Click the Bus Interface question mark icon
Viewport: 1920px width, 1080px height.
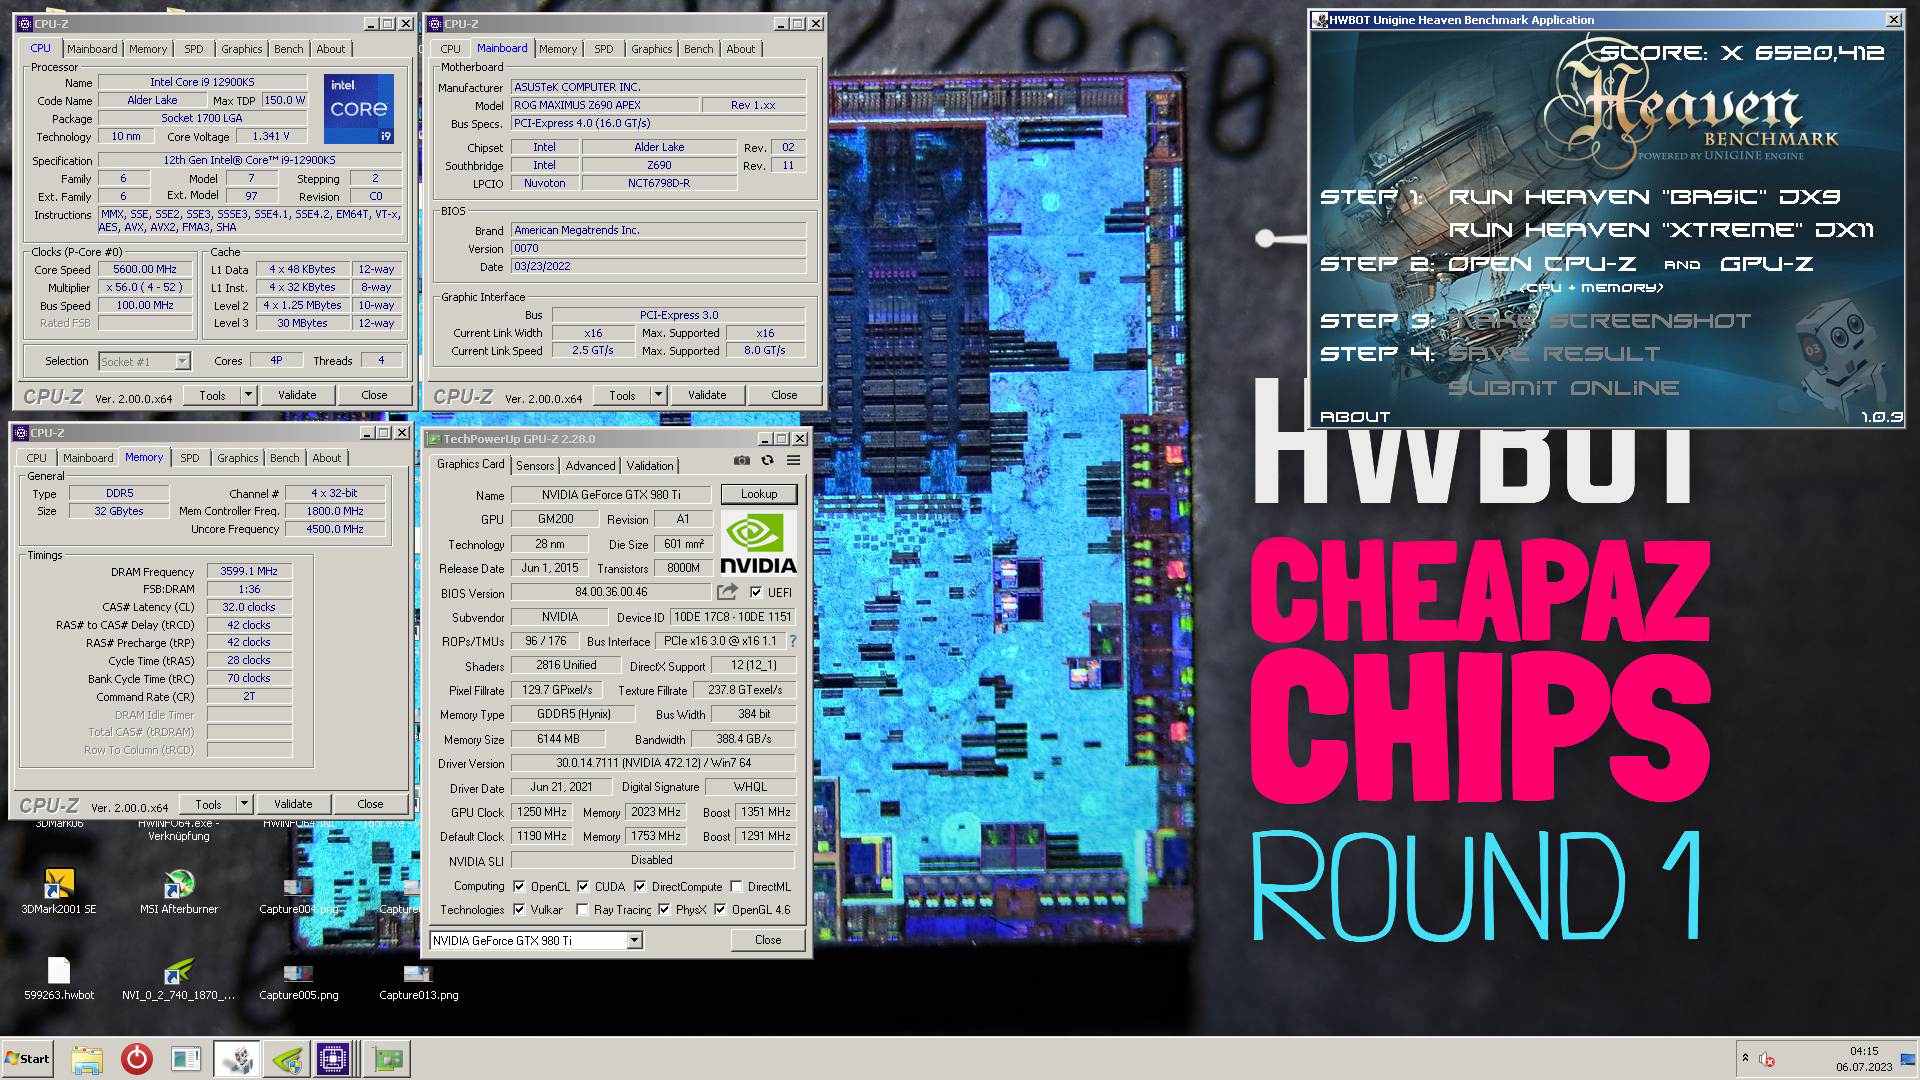point(793,641)
